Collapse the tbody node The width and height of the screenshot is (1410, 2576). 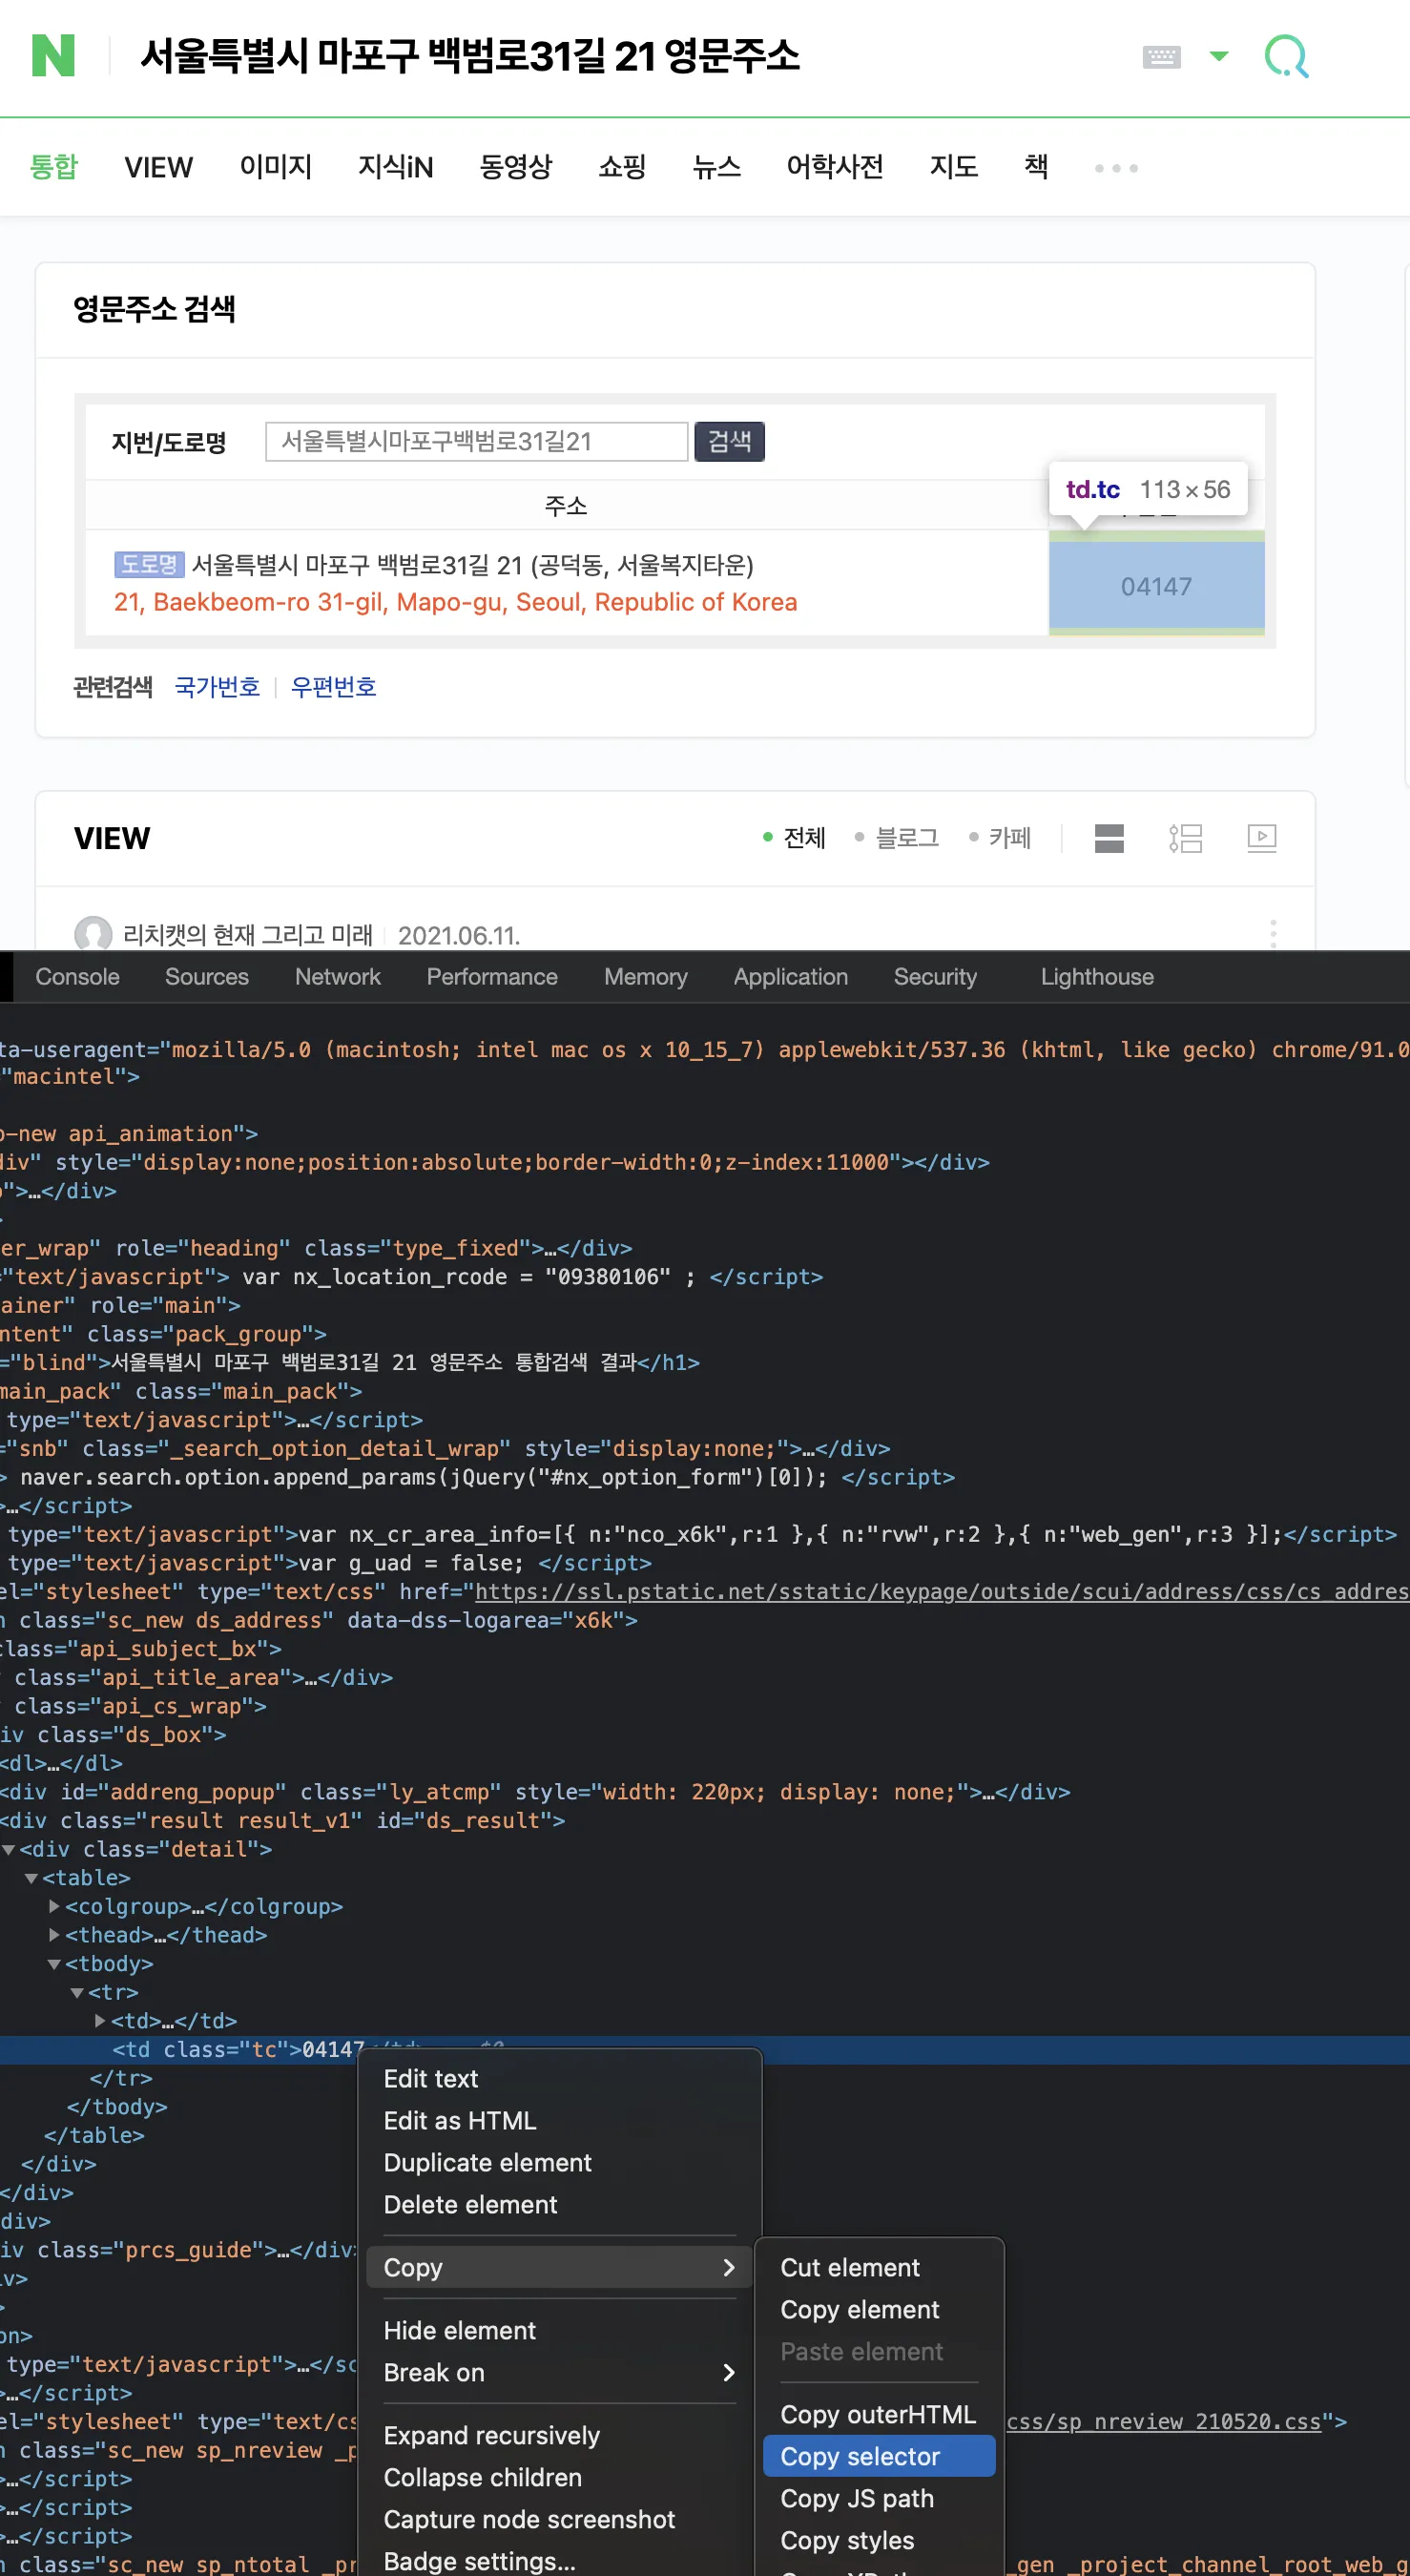(54, 1965)
